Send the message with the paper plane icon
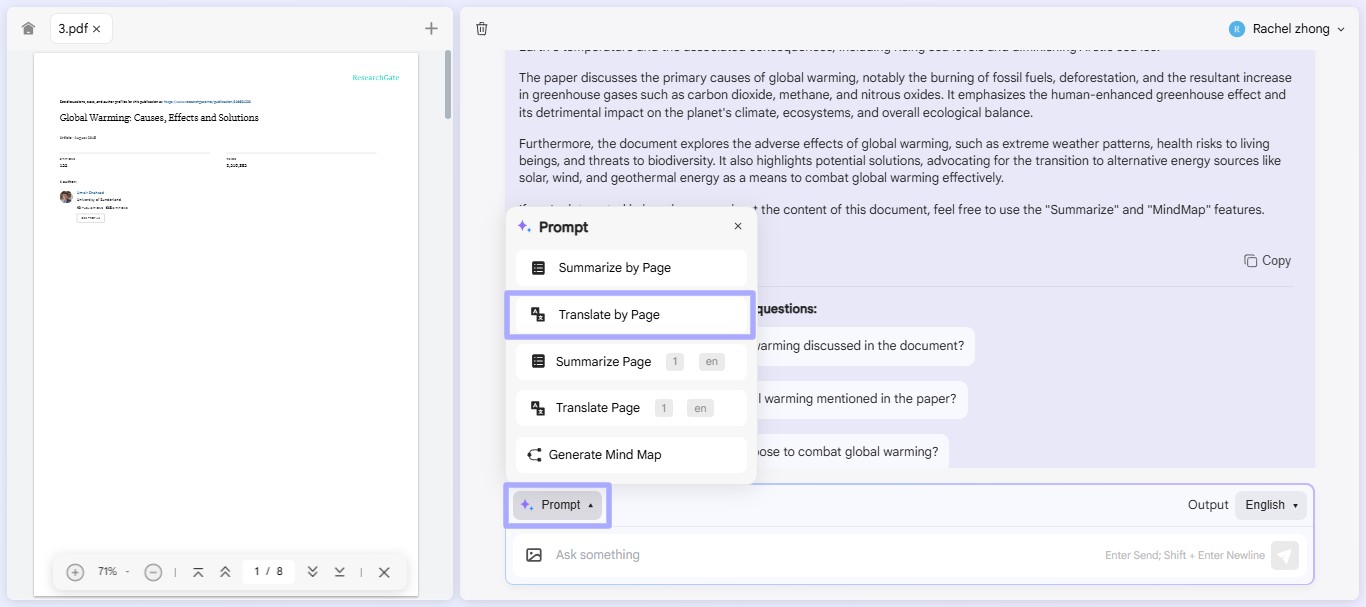Image resolution: width=1366 pixels, height=607 pixels. [1285, 555]
